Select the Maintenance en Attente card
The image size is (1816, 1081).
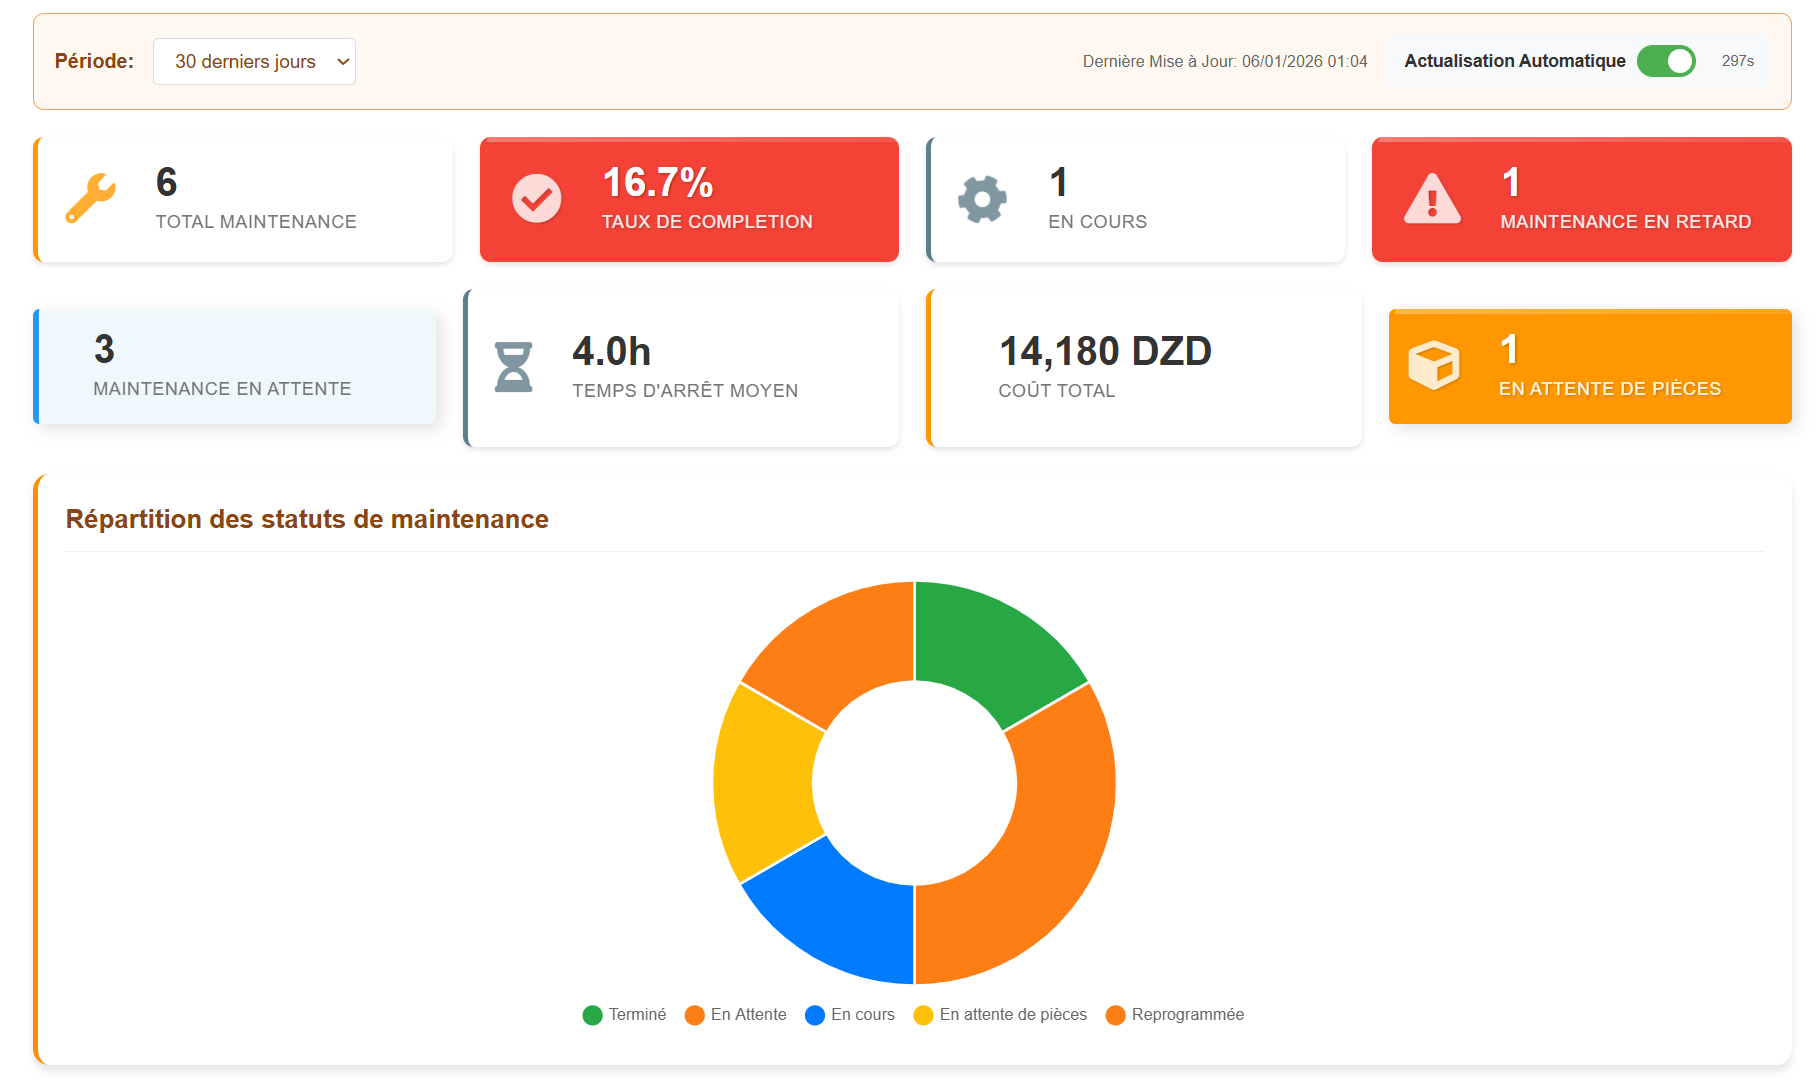point(236,367)
